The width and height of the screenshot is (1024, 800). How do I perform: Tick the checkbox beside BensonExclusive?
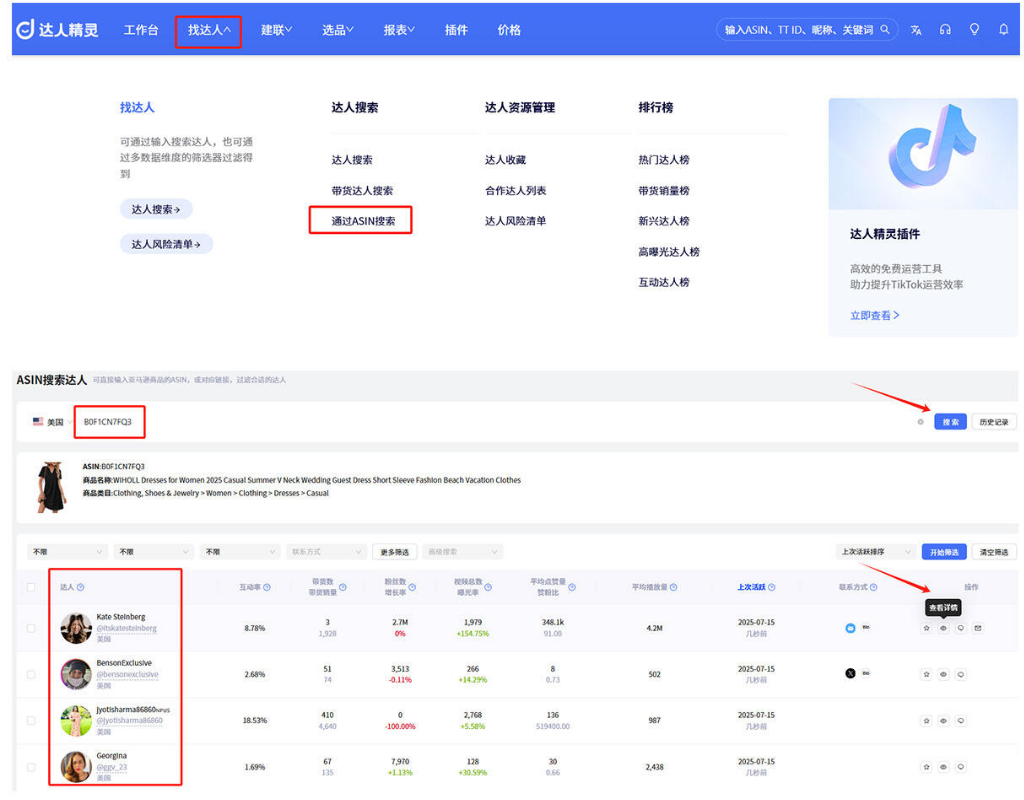click(x=31, y=674)
